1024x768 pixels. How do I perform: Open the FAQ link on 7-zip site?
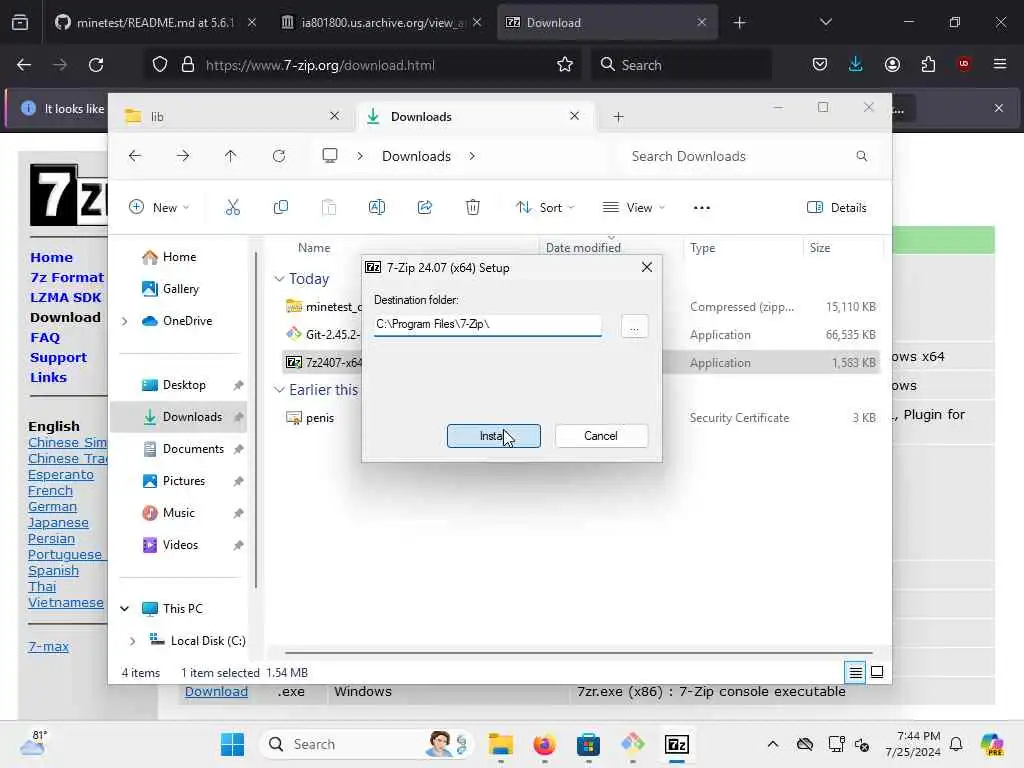click(45, 338)
